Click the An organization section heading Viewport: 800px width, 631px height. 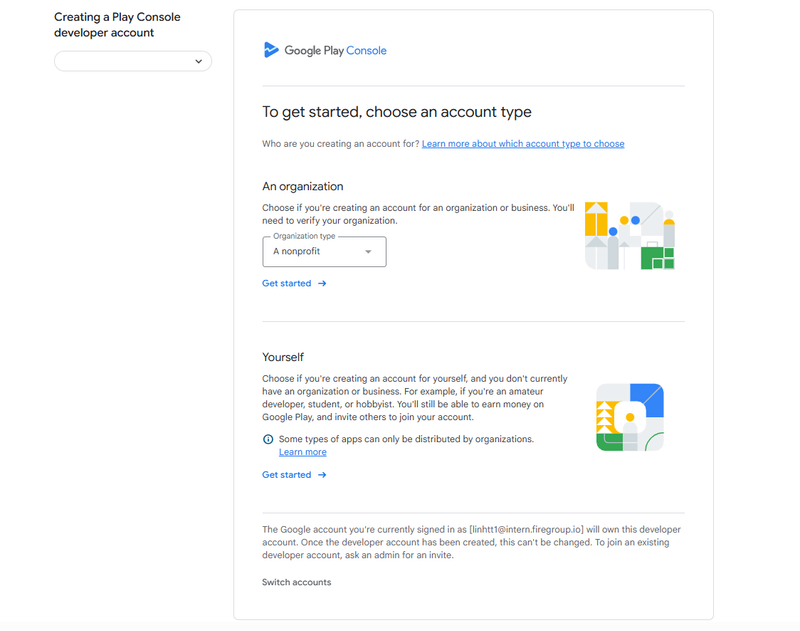[x=302, y=186]
